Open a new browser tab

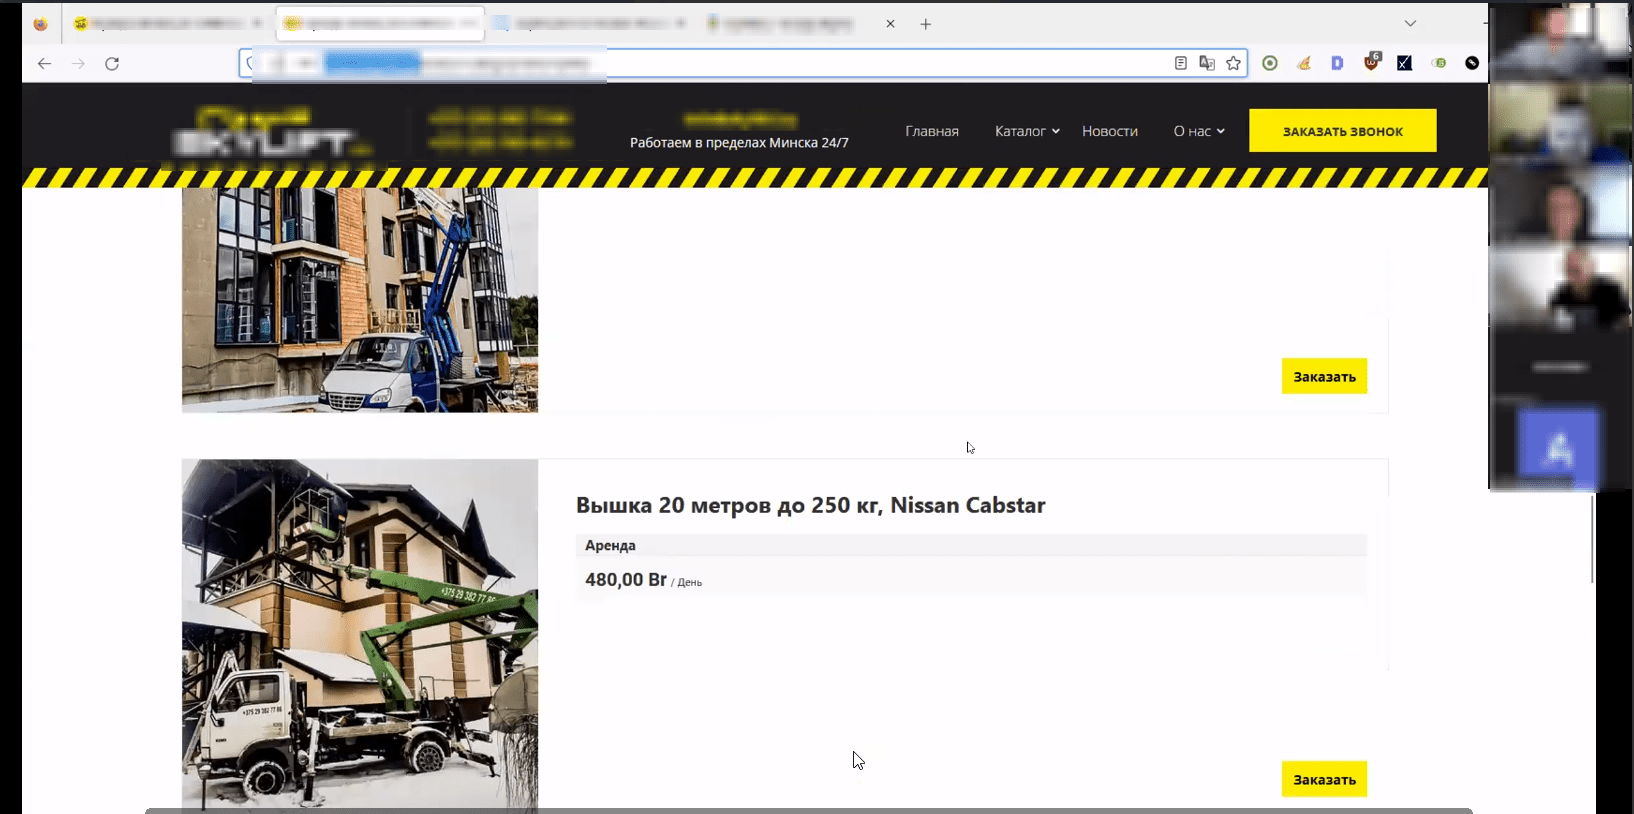[926, 24]
